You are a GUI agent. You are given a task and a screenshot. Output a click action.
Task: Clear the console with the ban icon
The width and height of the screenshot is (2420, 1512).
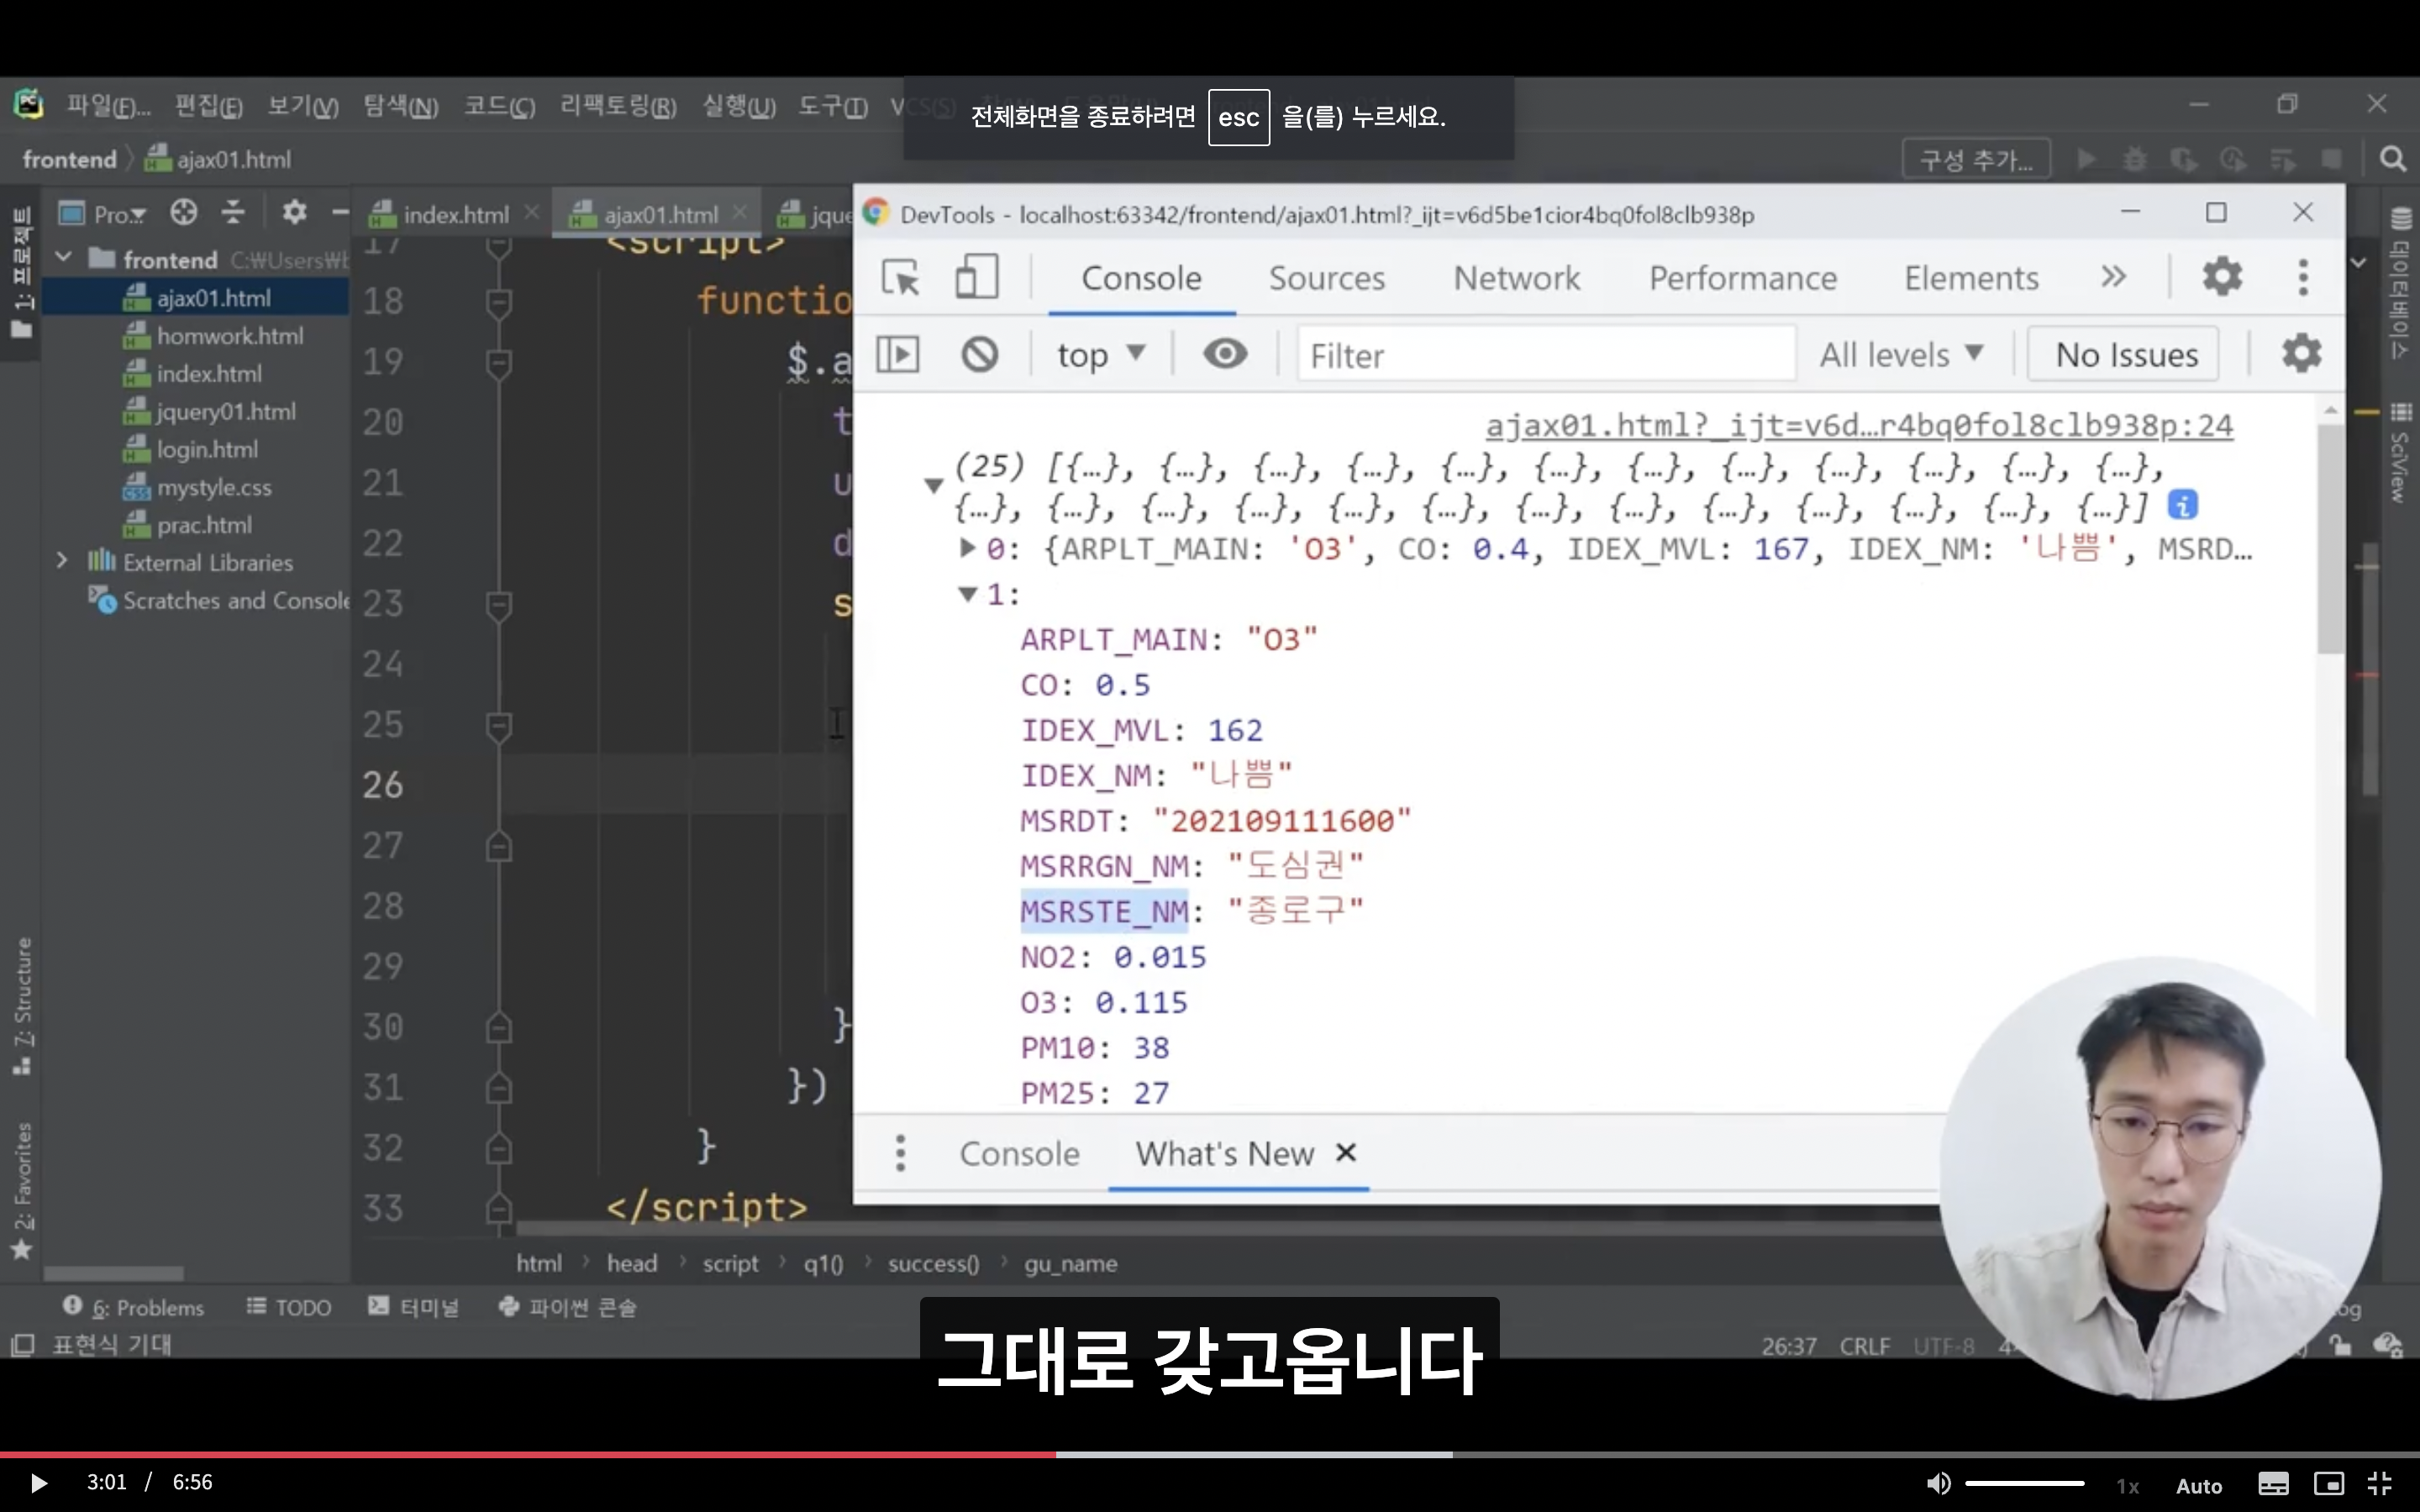979,354
